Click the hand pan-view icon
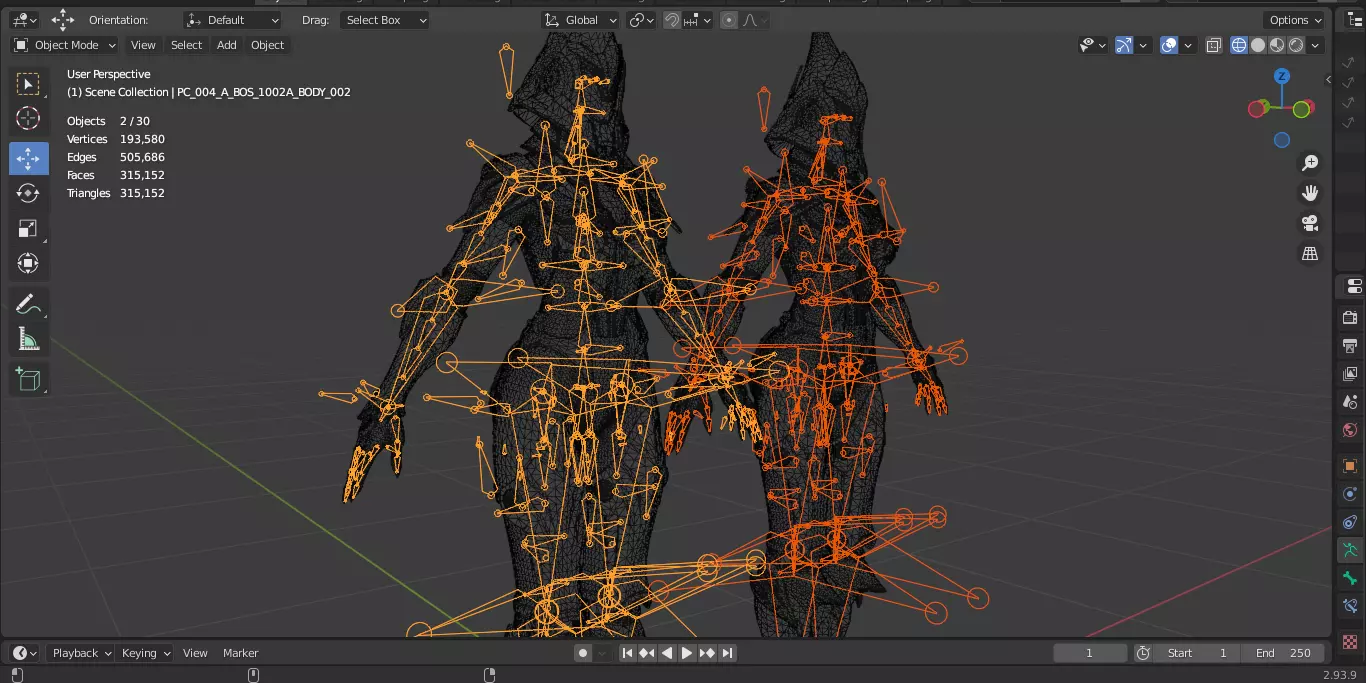1366x683 pixels. 1309,193
